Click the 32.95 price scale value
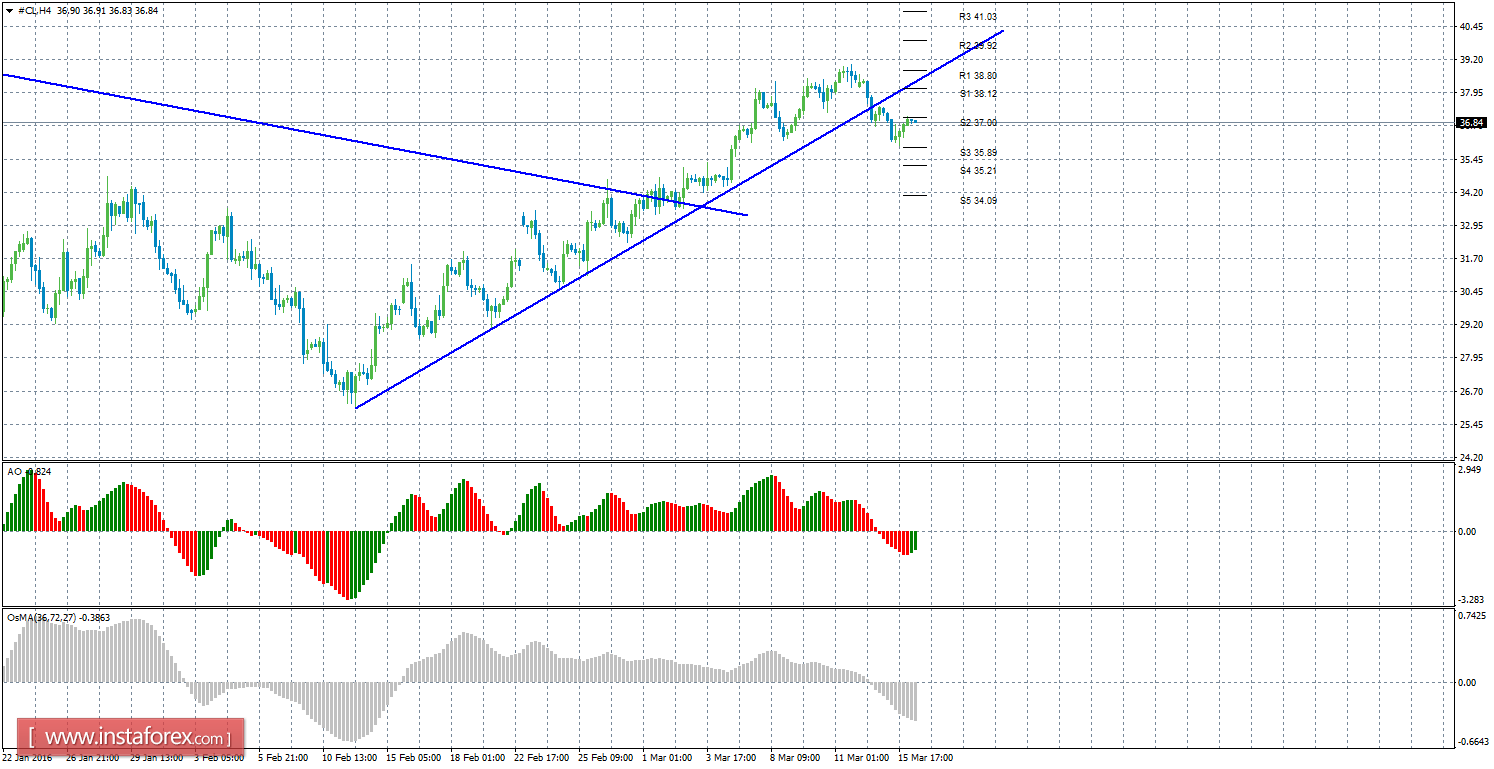1494x769 pixels. (x=1471, y=226)
